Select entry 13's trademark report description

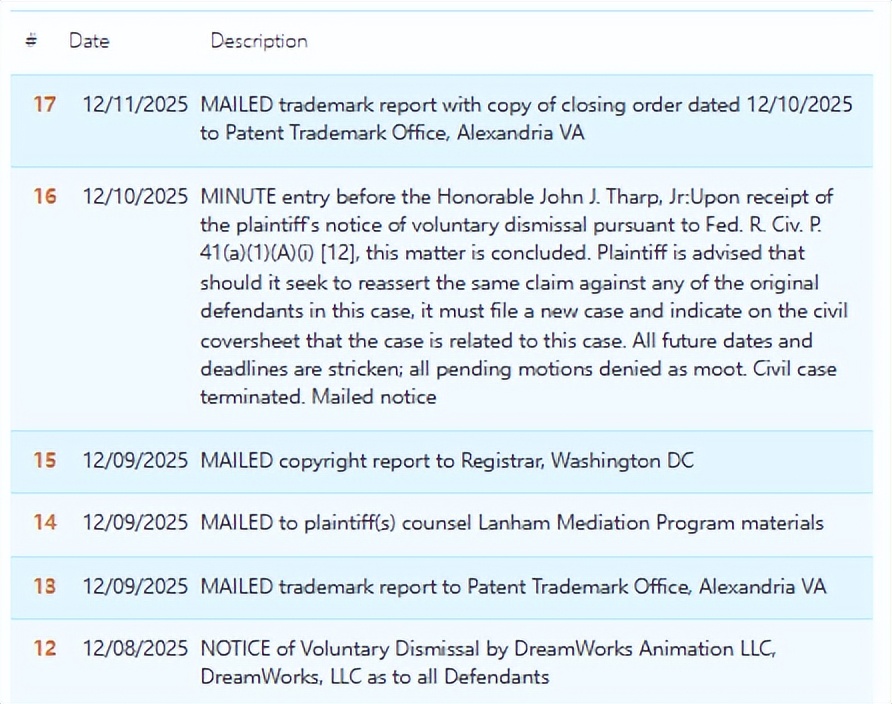(x=513, y=586)
